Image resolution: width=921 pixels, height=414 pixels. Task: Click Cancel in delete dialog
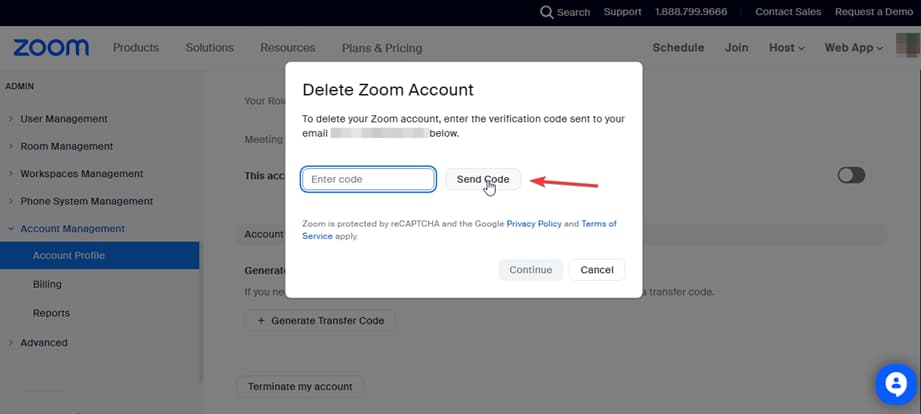coord(597,270)
